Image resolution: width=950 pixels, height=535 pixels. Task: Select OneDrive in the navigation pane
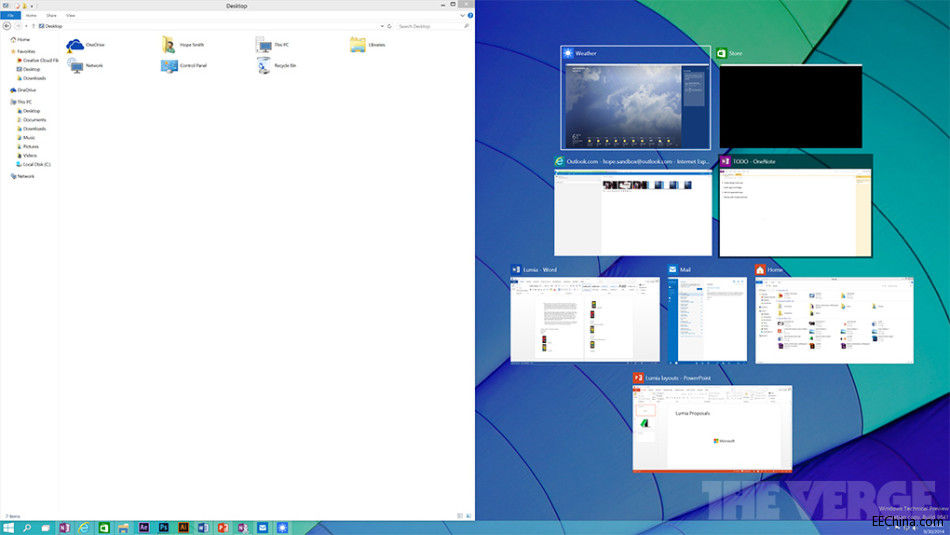click(x=23, y=90)
